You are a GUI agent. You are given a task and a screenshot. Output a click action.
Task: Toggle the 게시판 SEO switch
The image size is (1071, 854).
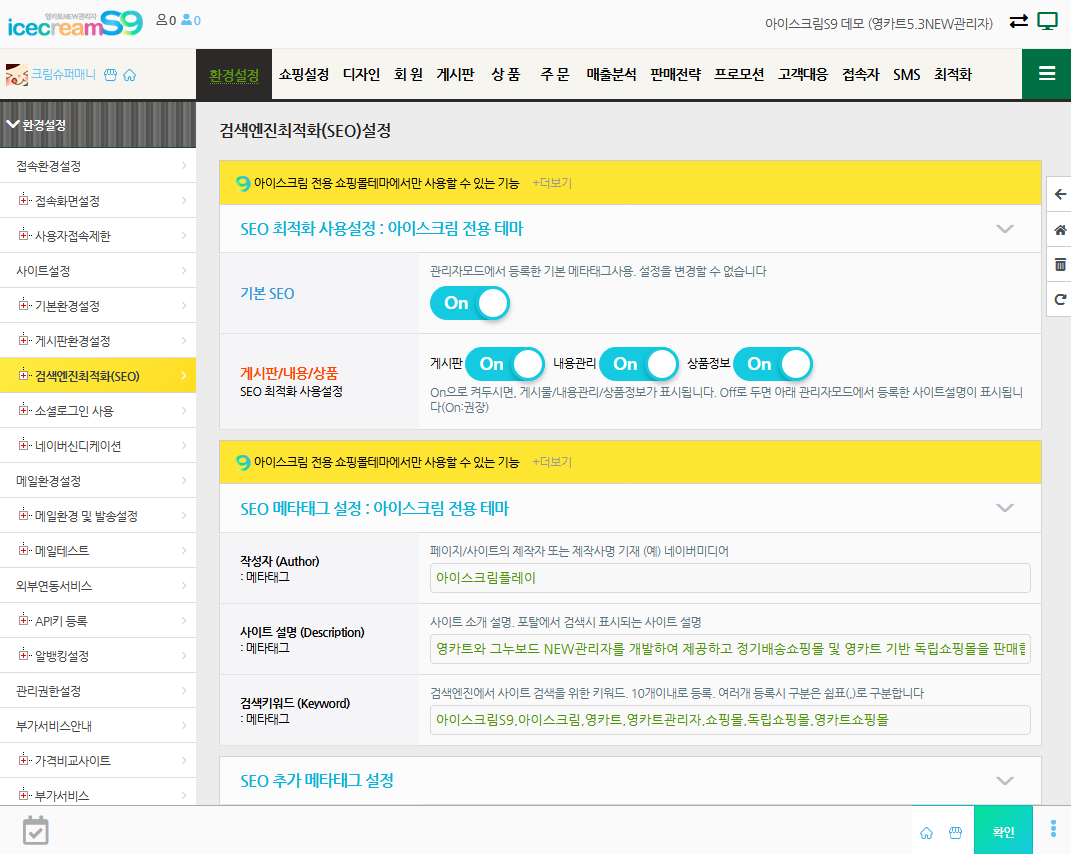(506, 364)
